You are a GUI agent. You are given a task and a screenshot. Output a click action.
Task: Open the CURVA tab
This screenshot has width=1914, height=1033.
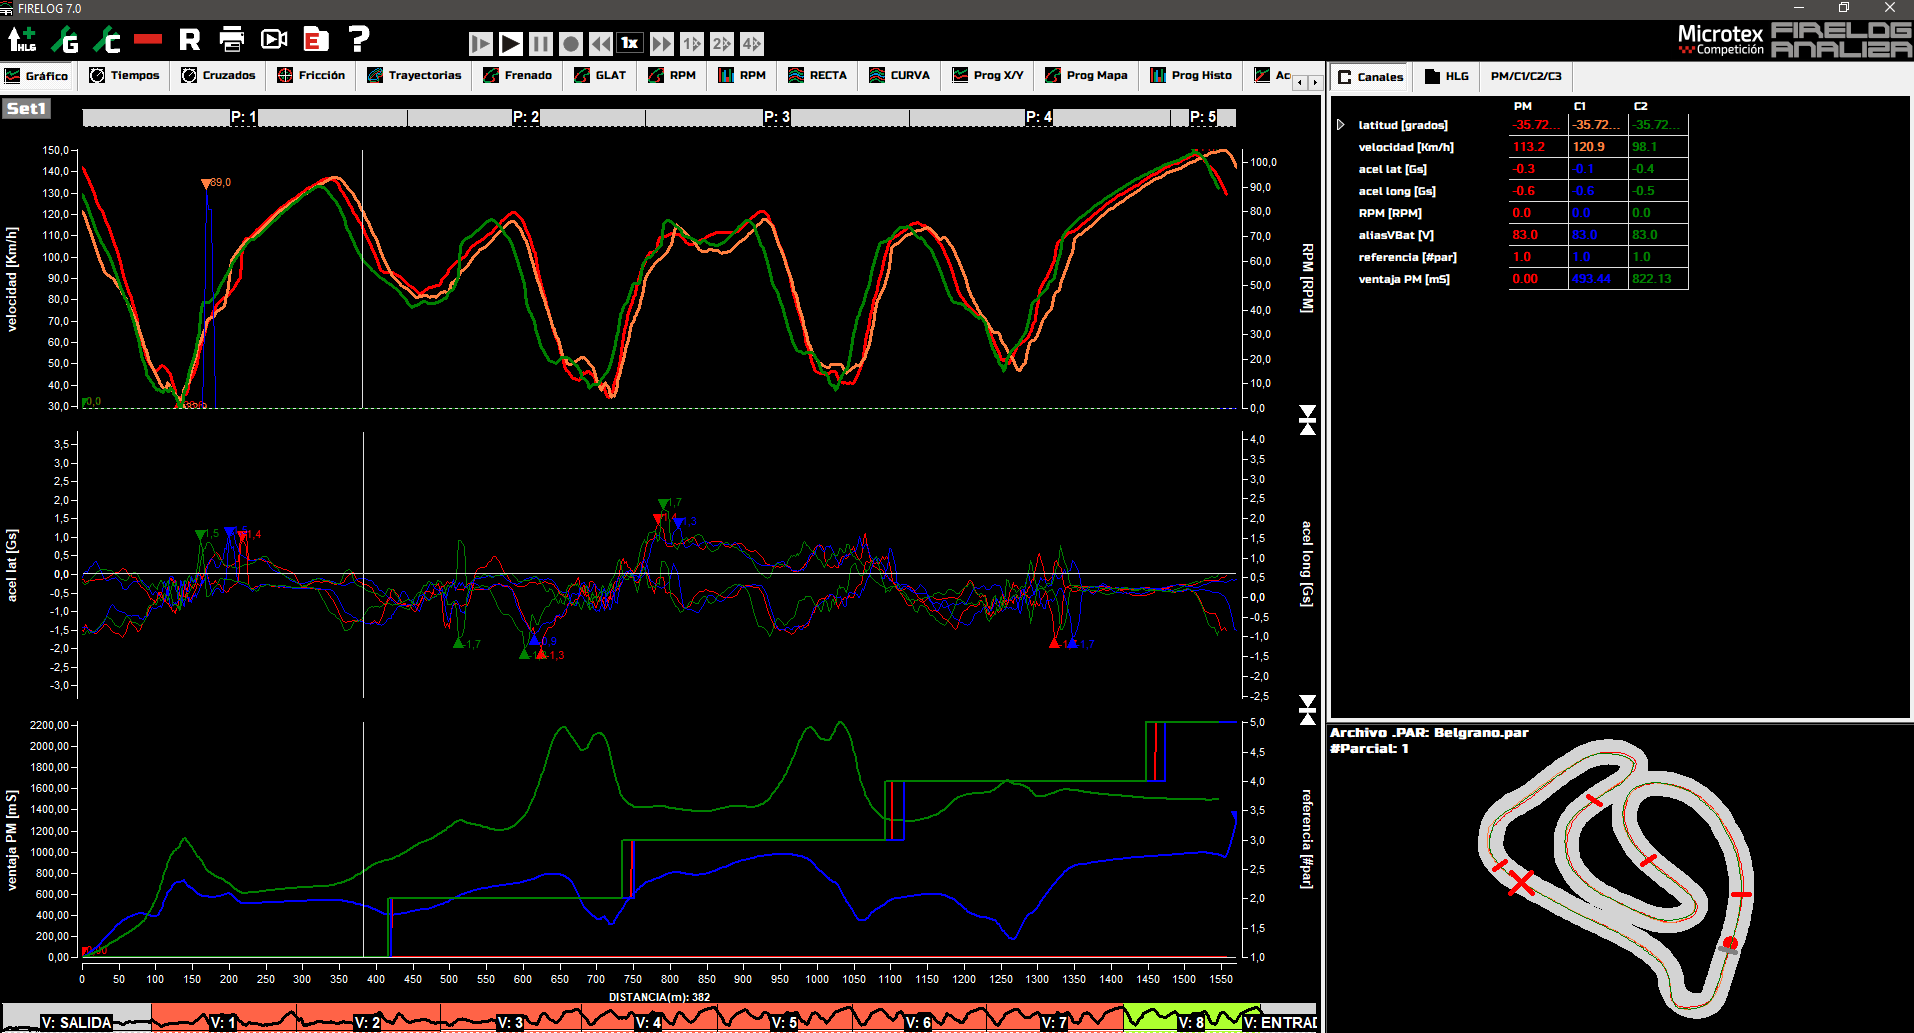[900, 76]
